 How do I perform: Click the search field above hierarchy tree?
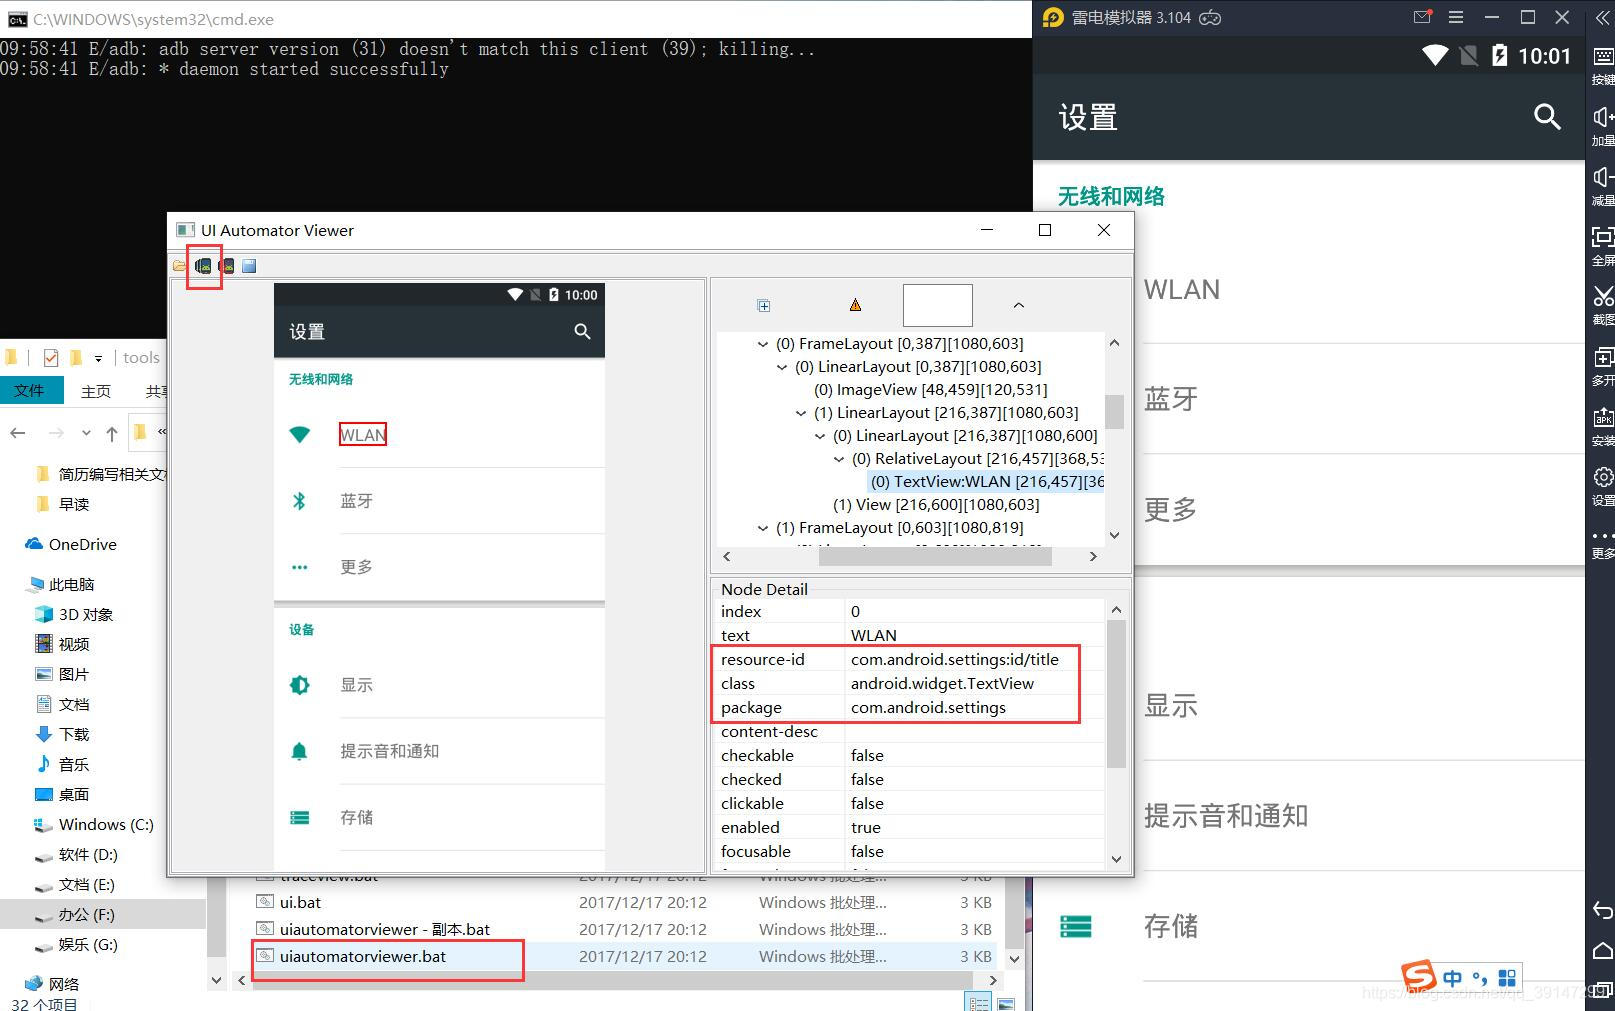(937, 305)
